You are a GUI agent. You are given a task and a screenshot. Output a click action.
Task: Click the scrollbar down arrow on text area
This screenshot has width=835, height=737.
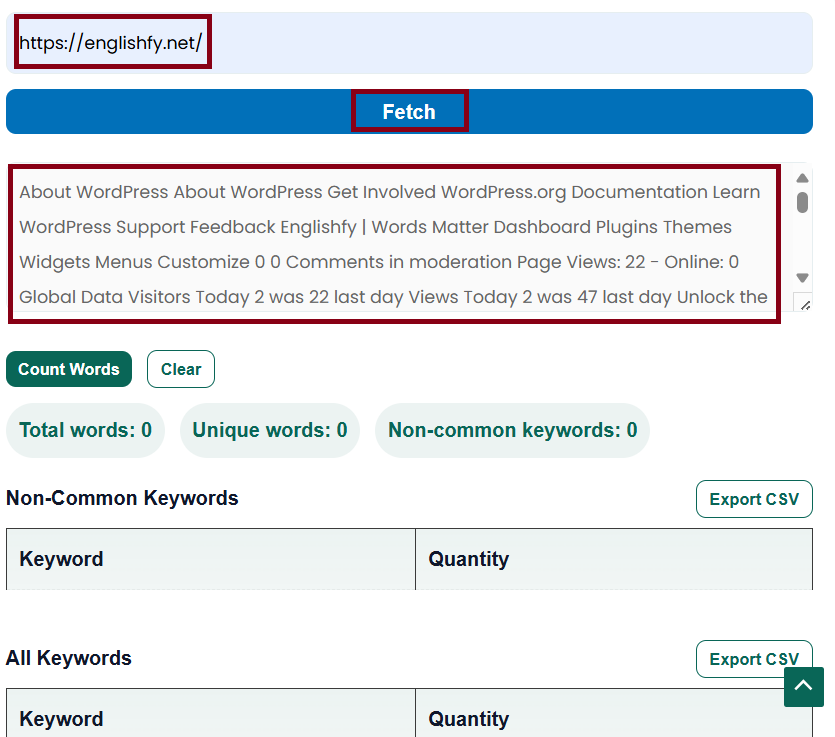coord(801,277)
